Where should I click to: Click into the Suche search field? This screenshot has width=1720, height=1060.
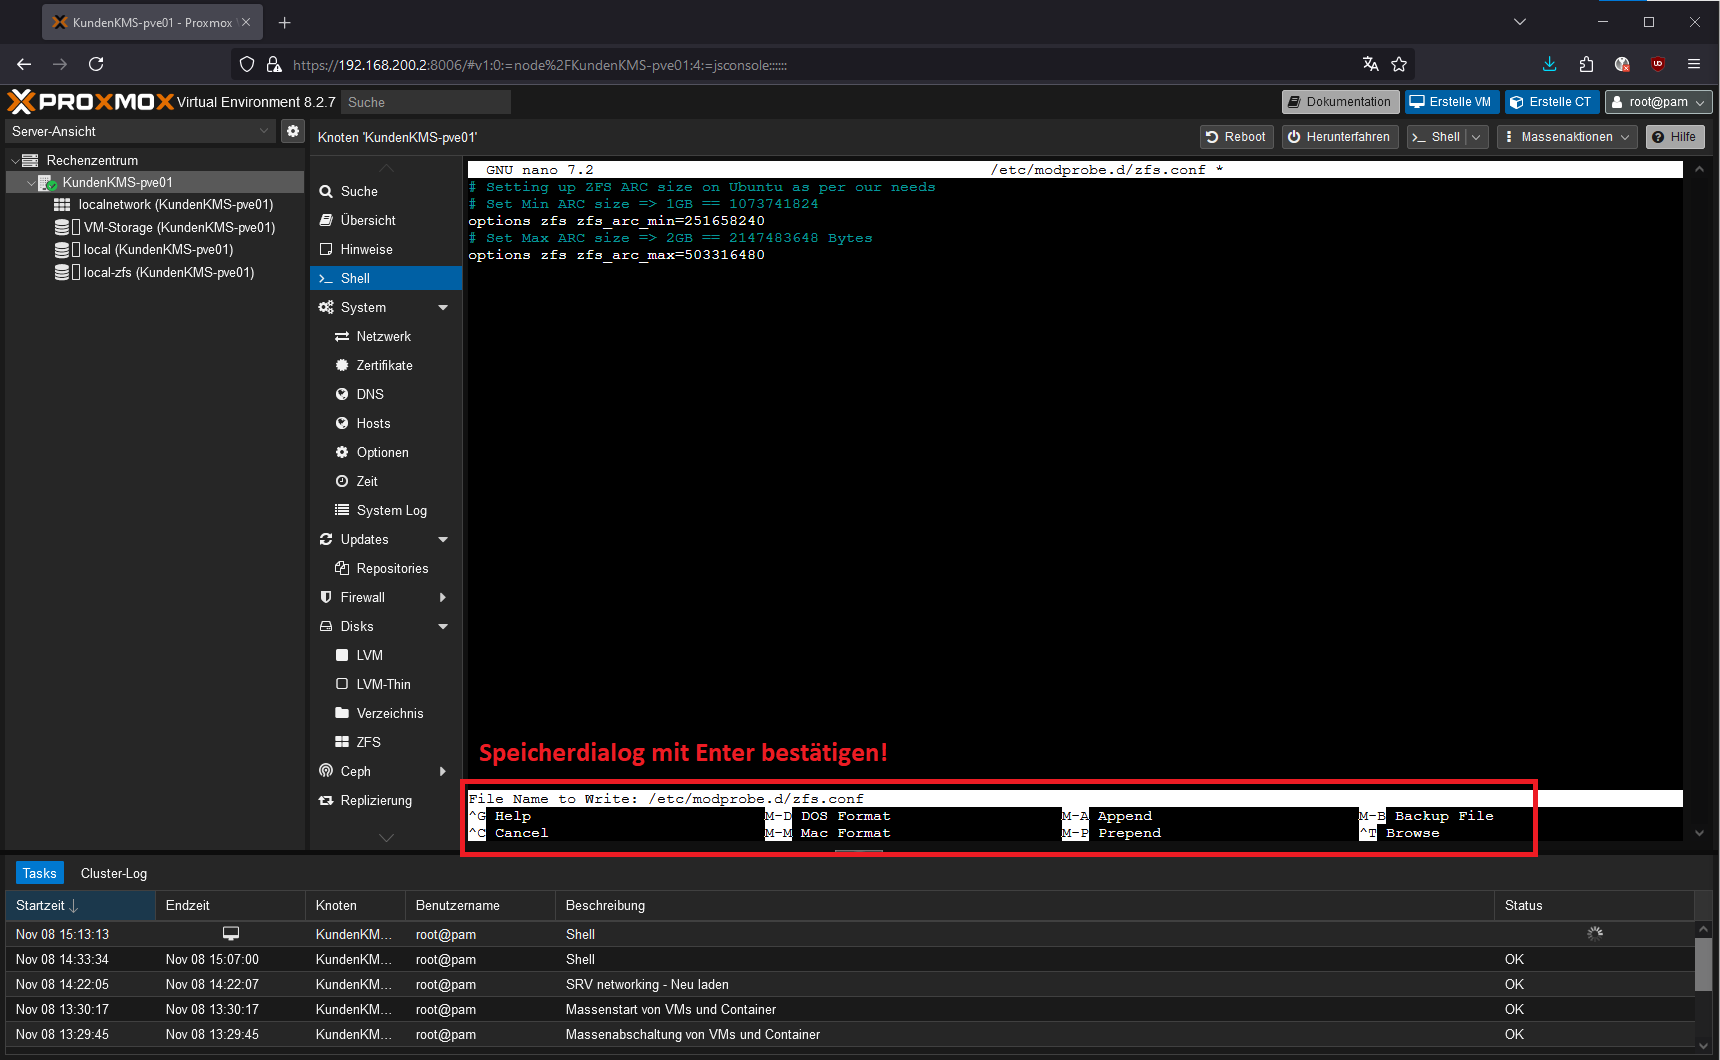click(x=425, y=102)
